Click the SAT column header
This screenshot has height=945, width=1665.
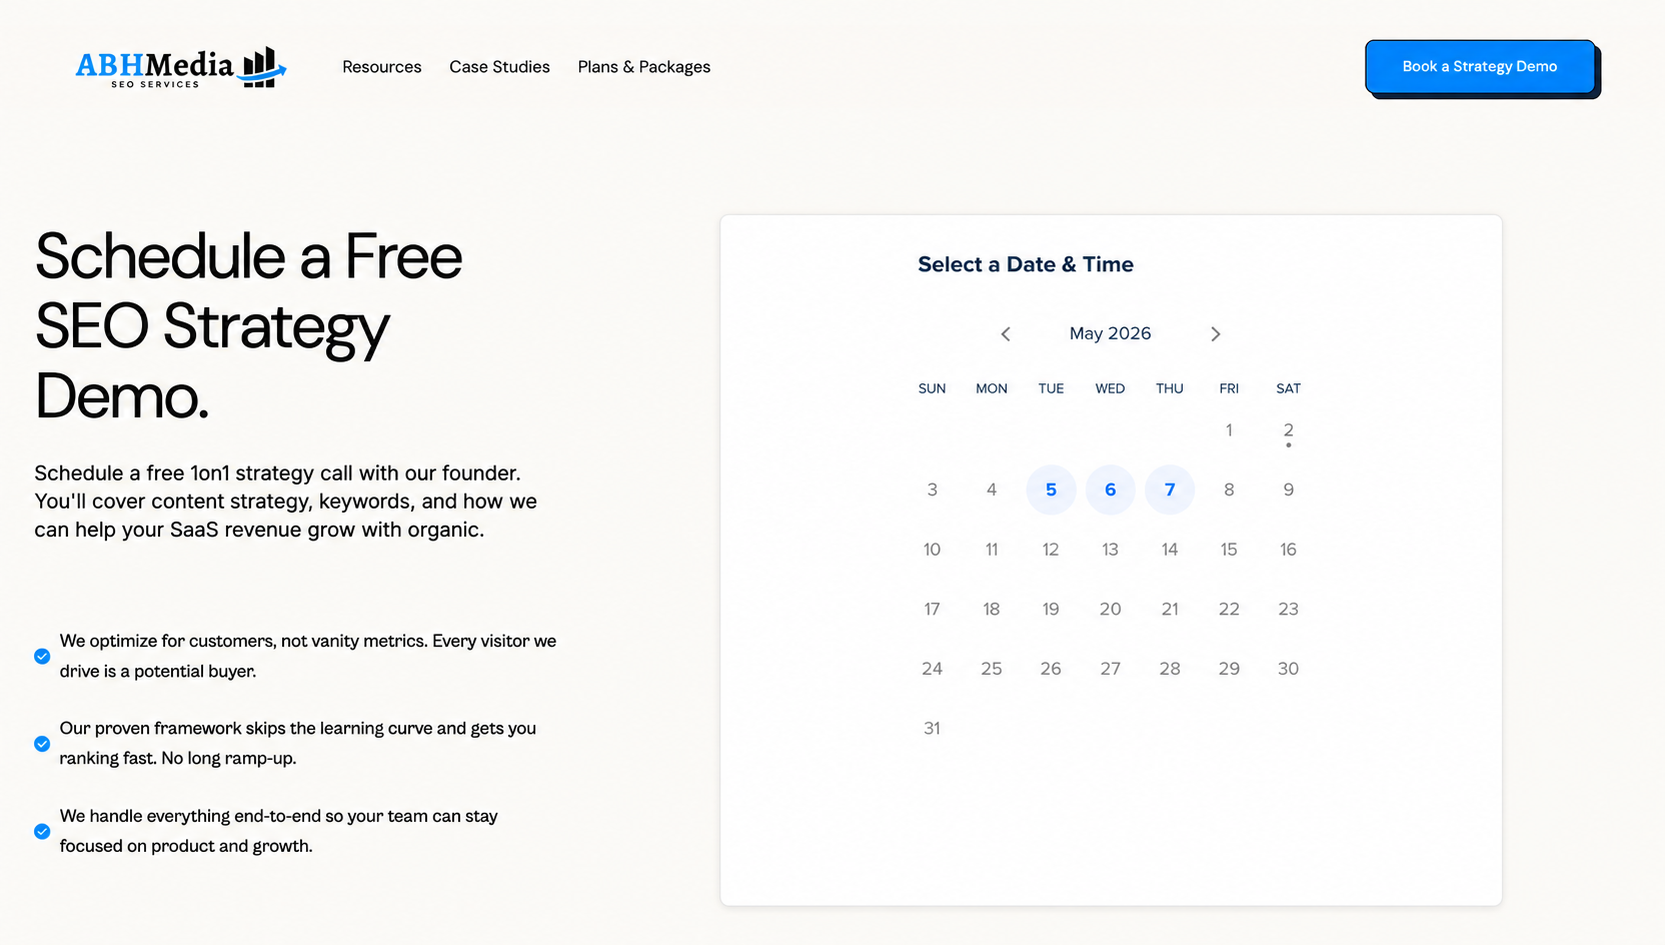(1288, 389)
